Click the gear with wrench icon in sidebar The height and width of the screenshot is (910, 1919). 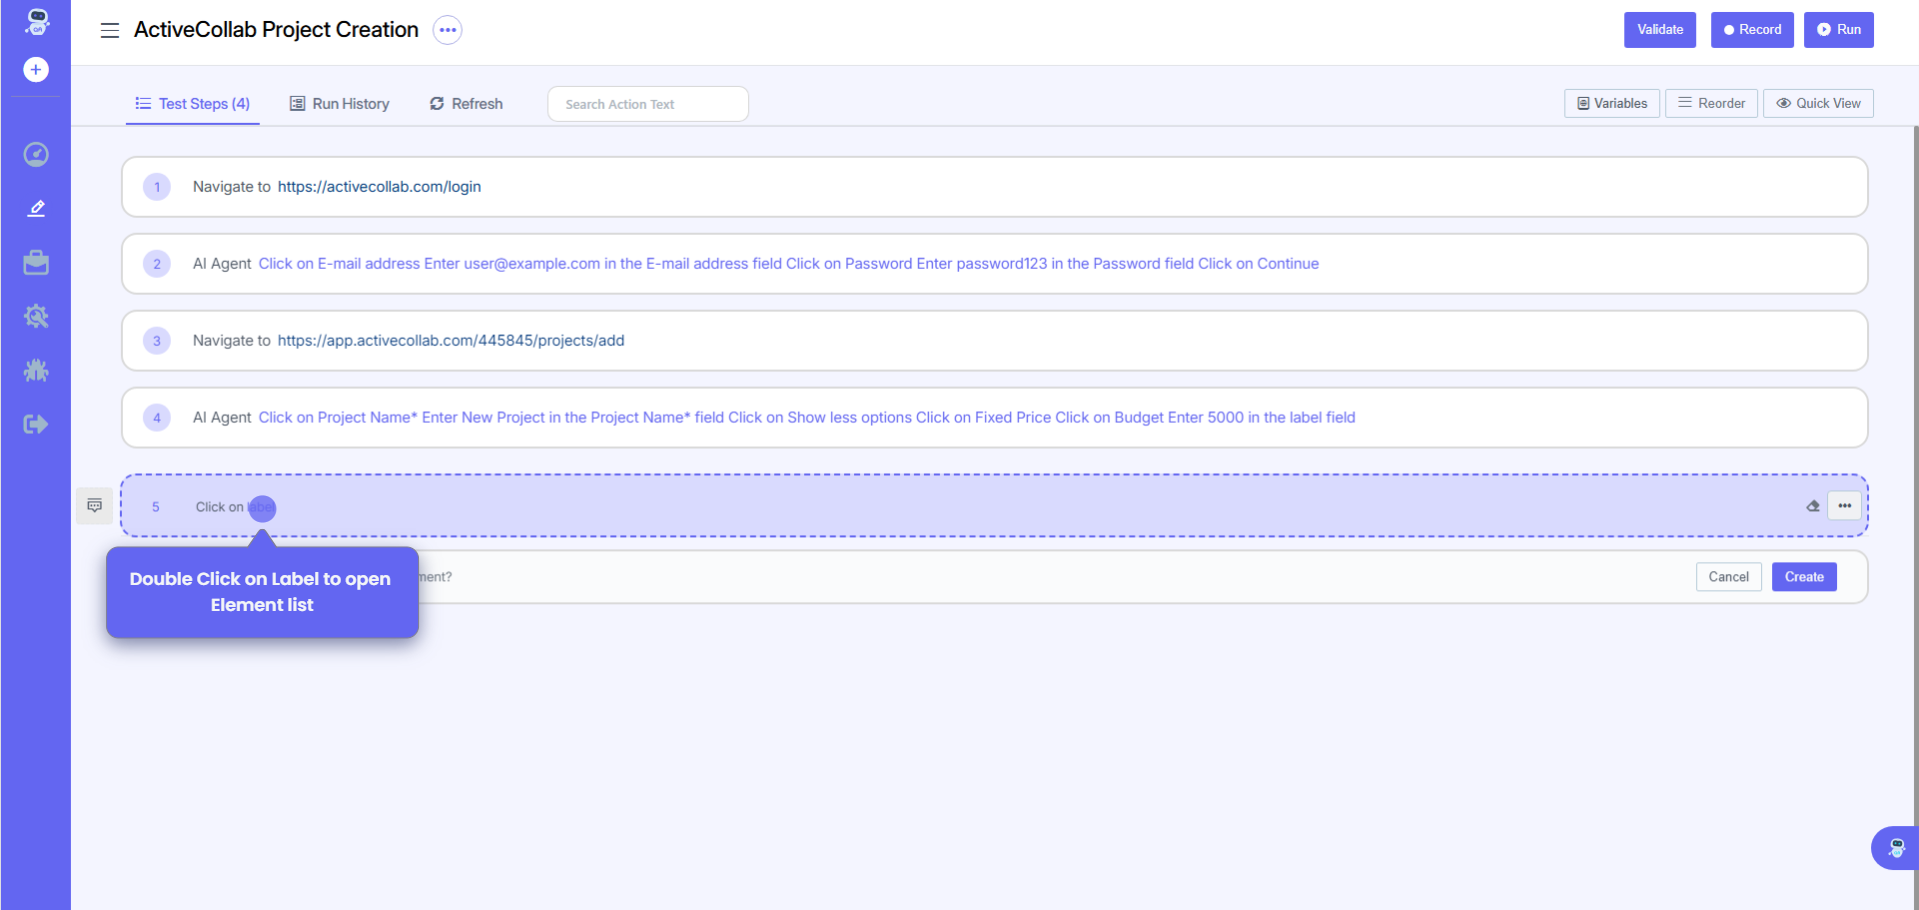click(x=36, y=316)
